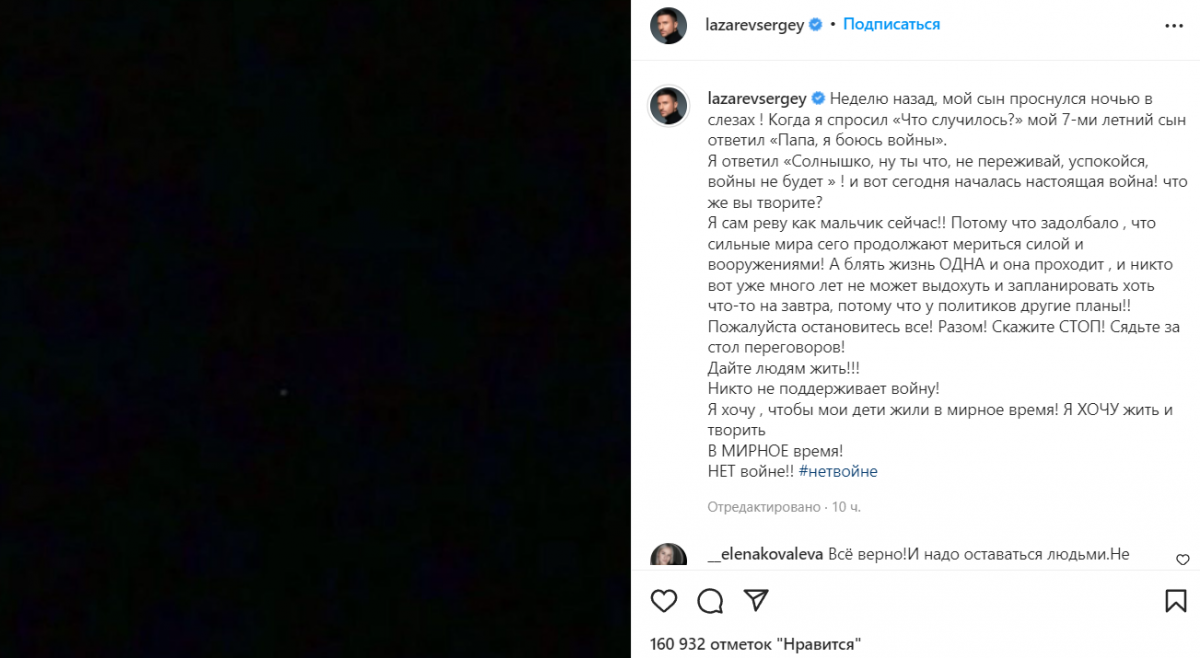Open lazarevsergey username in the caption
The width and height of the screenshot is (1200, 658).
pos(756,98)
